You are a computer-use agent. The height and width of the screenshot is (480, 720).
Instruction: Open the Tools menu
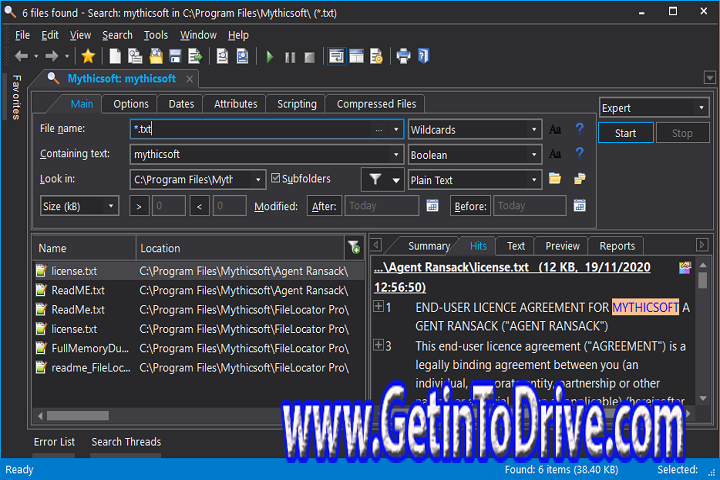pyautogui.click(x=156, y=35)
